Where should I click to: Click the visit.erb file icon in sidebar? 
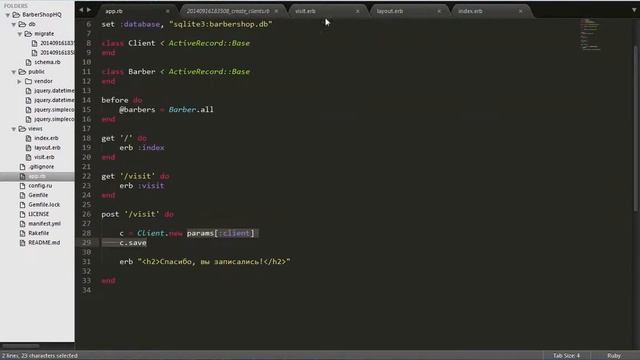[x=29, y=157]
